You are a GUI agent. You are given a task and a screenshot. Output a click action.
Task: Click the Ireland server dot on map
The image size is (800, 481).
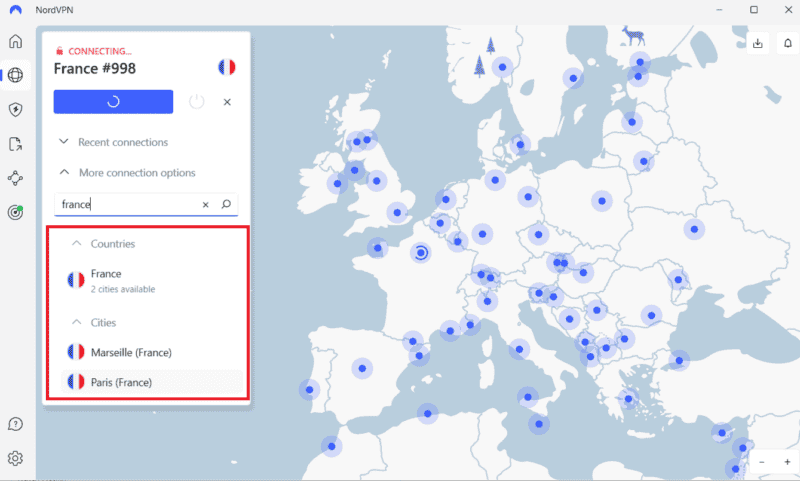(337, 184)
